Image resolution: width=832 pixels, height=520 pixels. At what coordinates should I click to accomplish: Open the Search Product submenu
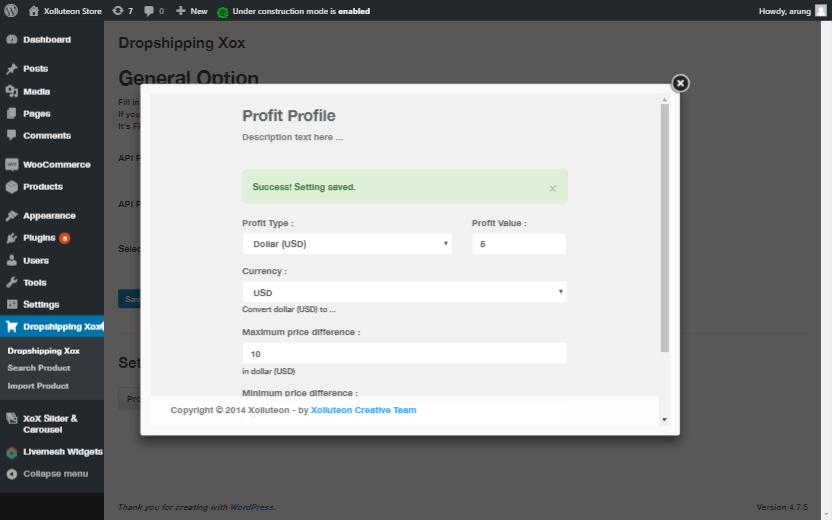point(39,368)
